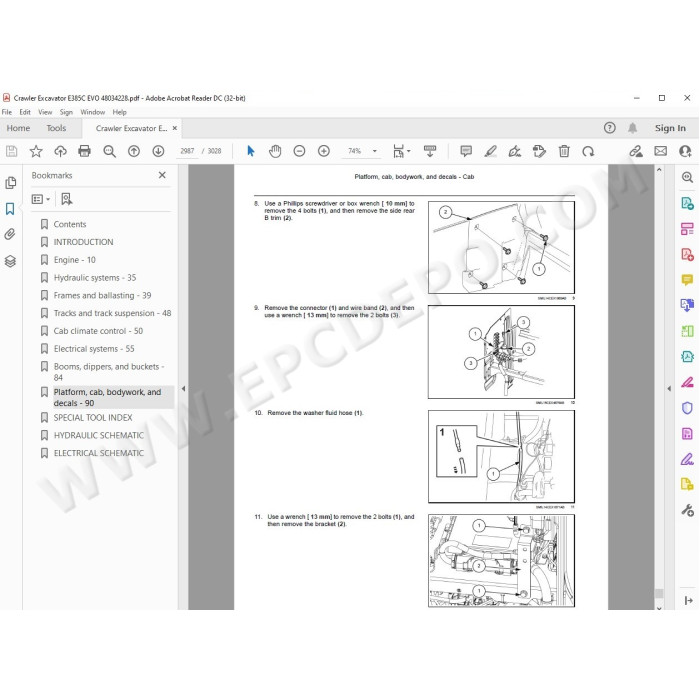Open Export PDF tool in right pane
The height and width of the screenshot is (700, 700).
coord(687,204)
